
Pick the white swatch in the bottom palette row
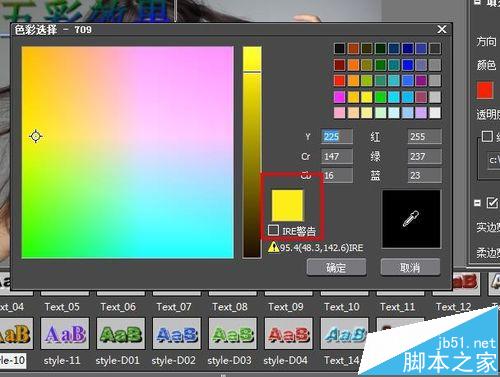pos(435,113)
